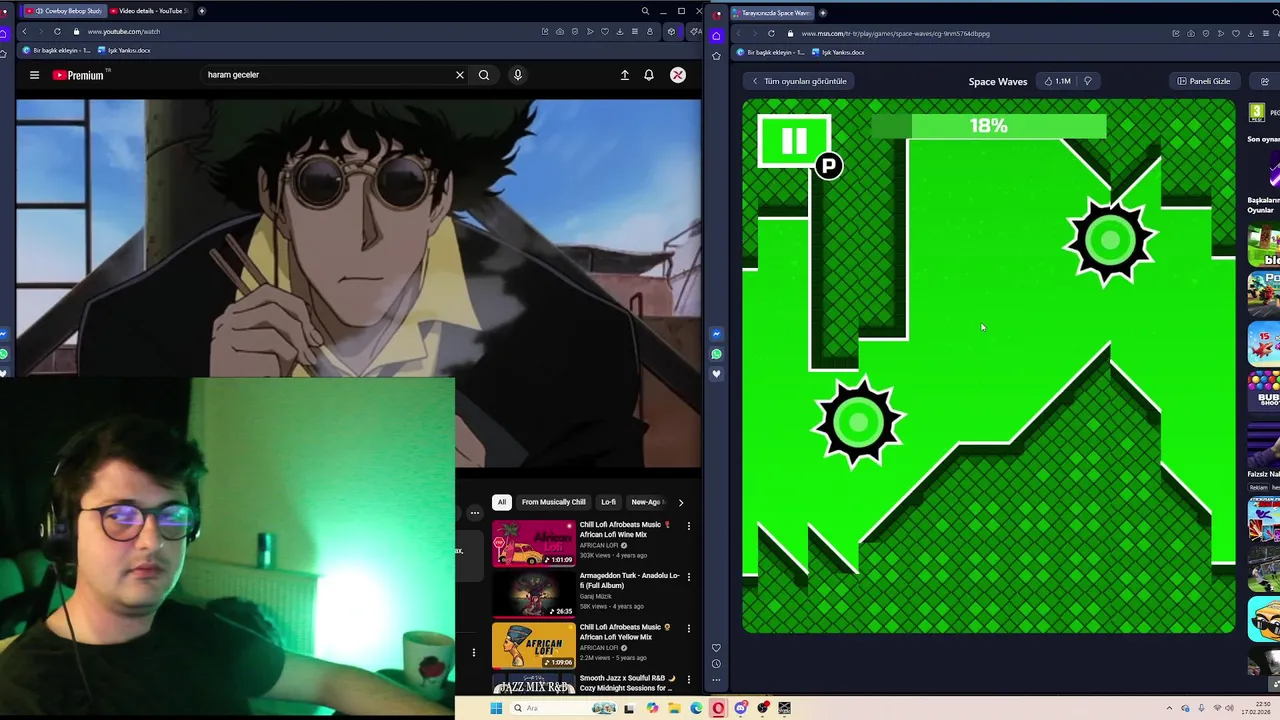Open more options for Armageddon Turk video
This screenshot has width=1280, height=720.
coord(688,576)
